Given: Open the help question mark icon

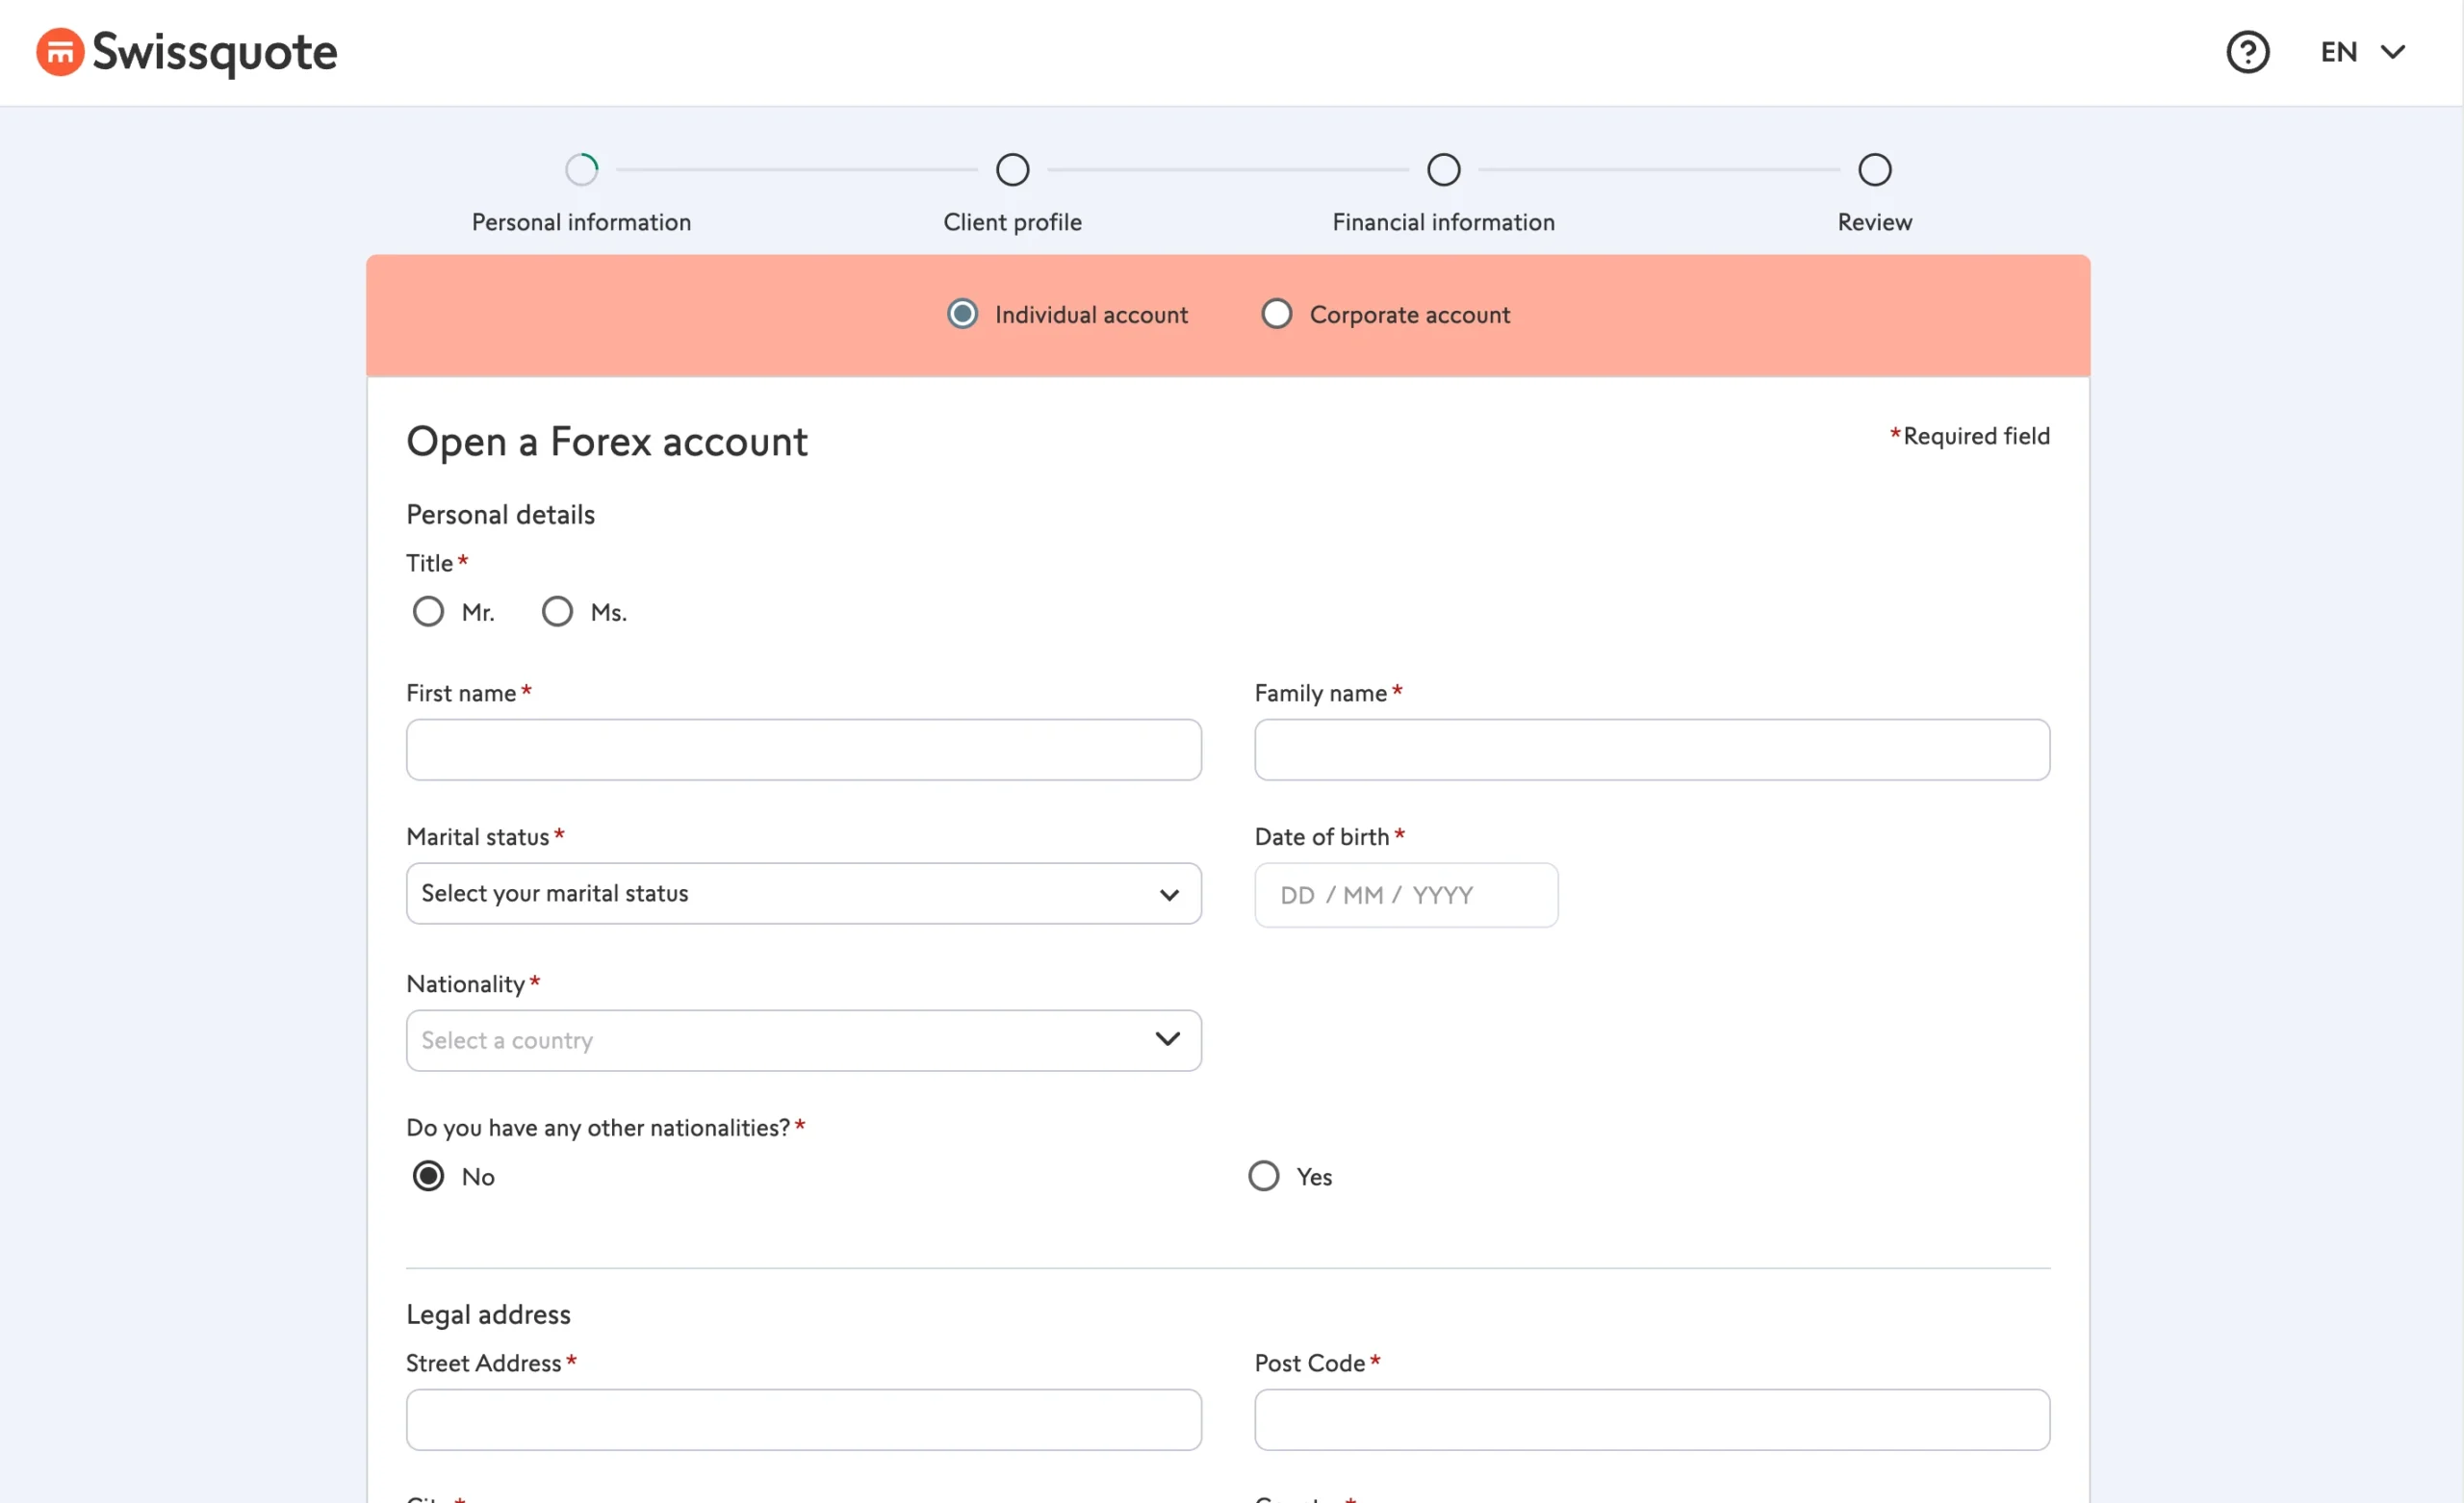Looking at the screenshot, I should (2247, 52).
